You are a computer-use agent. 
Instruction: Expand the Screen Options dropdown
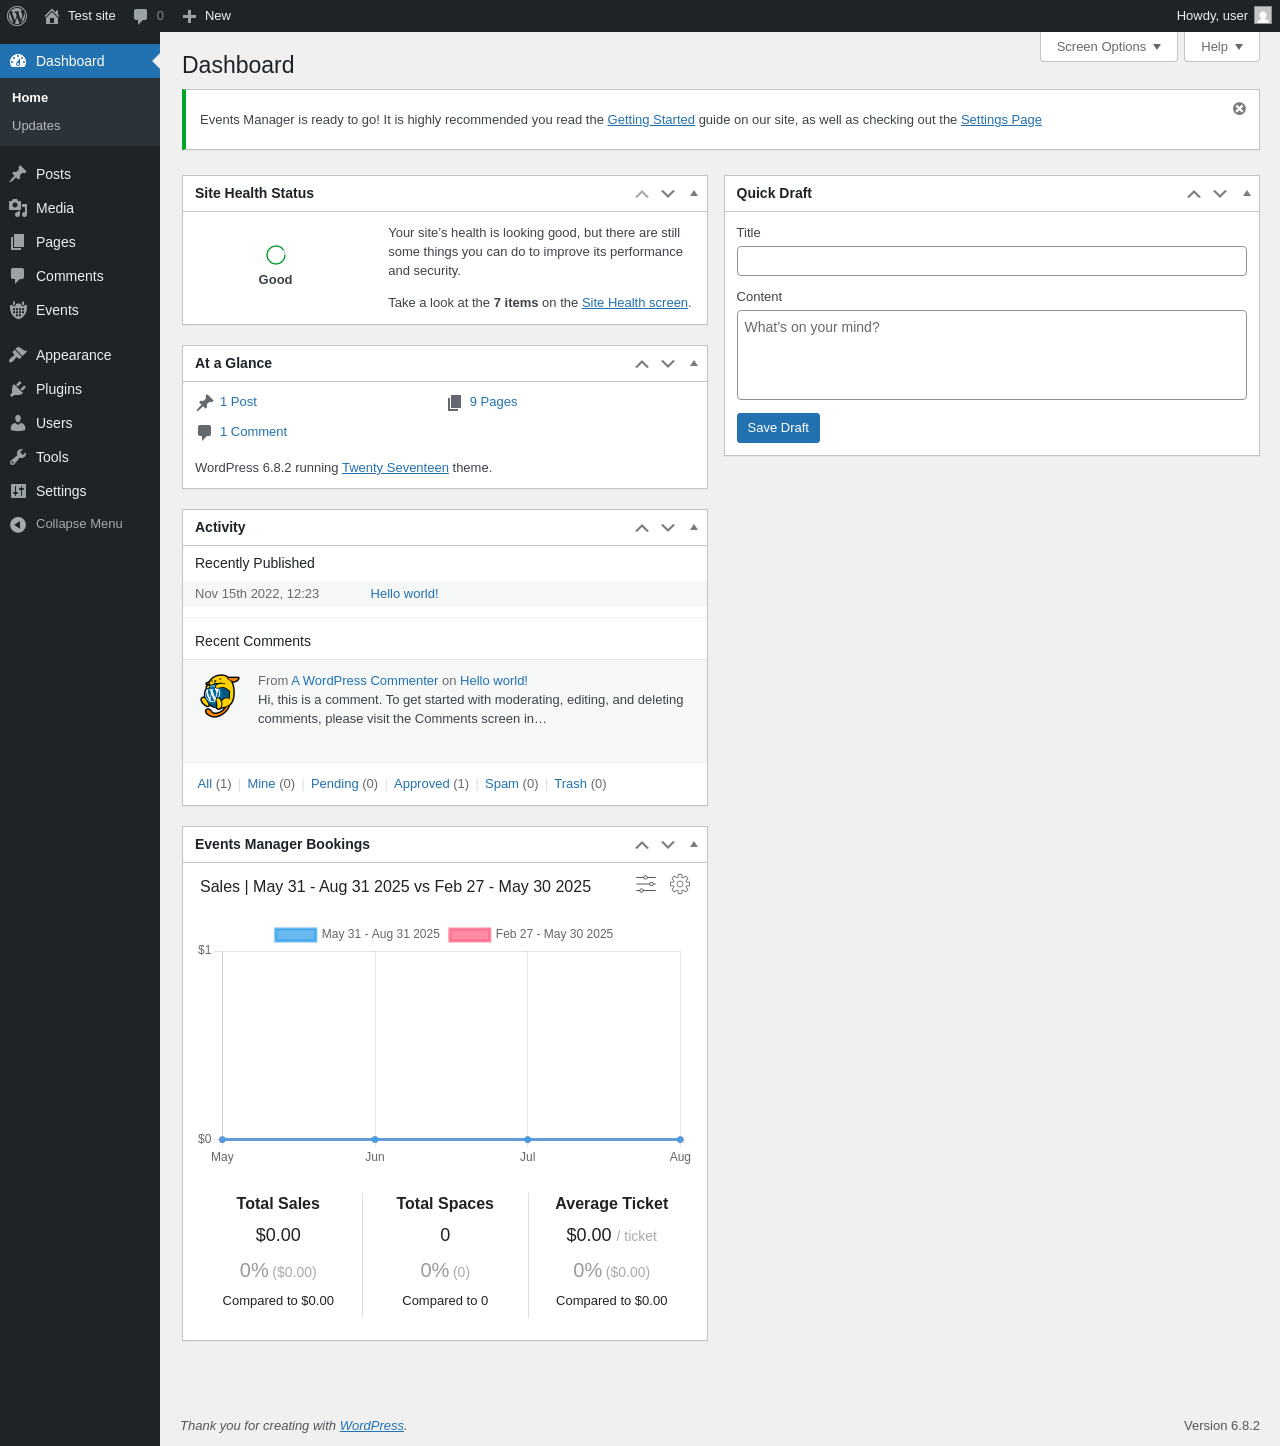(x=1108, y=47)
